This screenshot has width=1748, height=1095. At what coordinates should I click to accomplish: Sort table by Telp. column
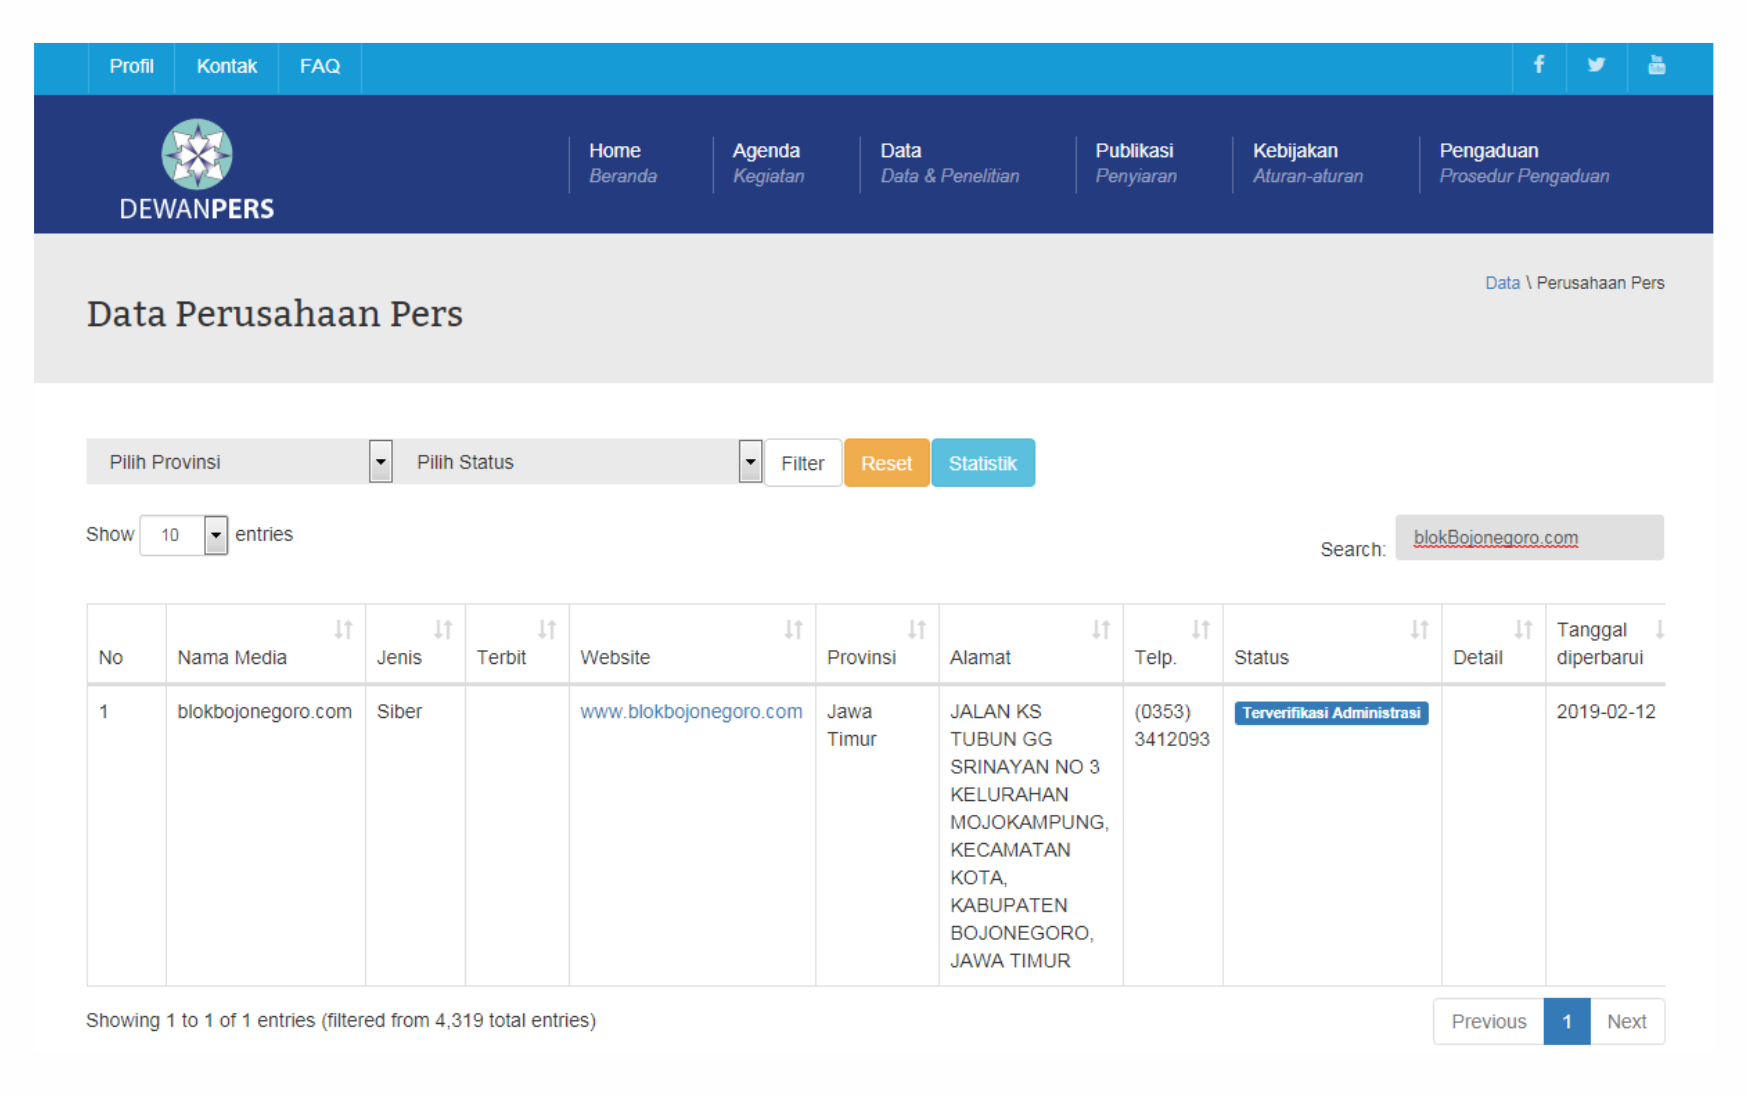[x=1173, y=644]
